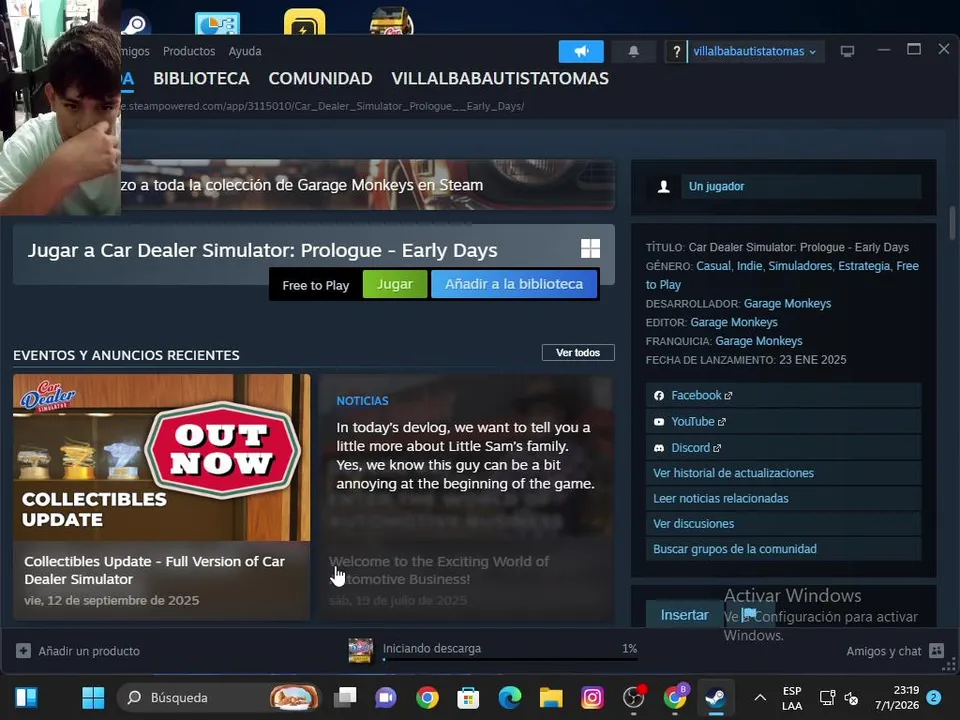Open the Productos menu

(189, 51)
